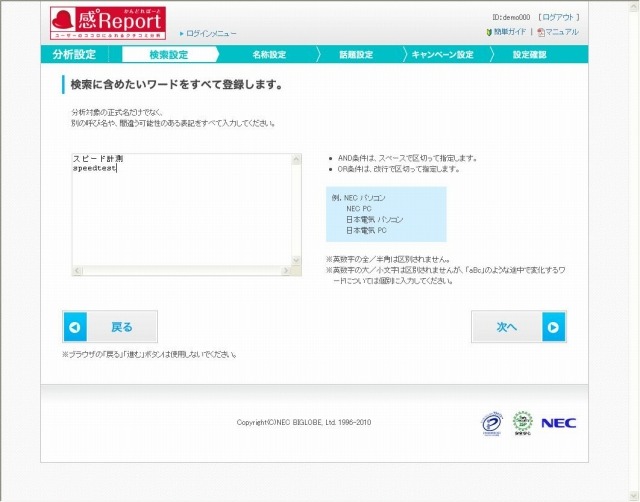640x502 pixels.
Task: Select the キャンペーン設定 step tab
Action: pyautogui.click(x=442, y=54)
